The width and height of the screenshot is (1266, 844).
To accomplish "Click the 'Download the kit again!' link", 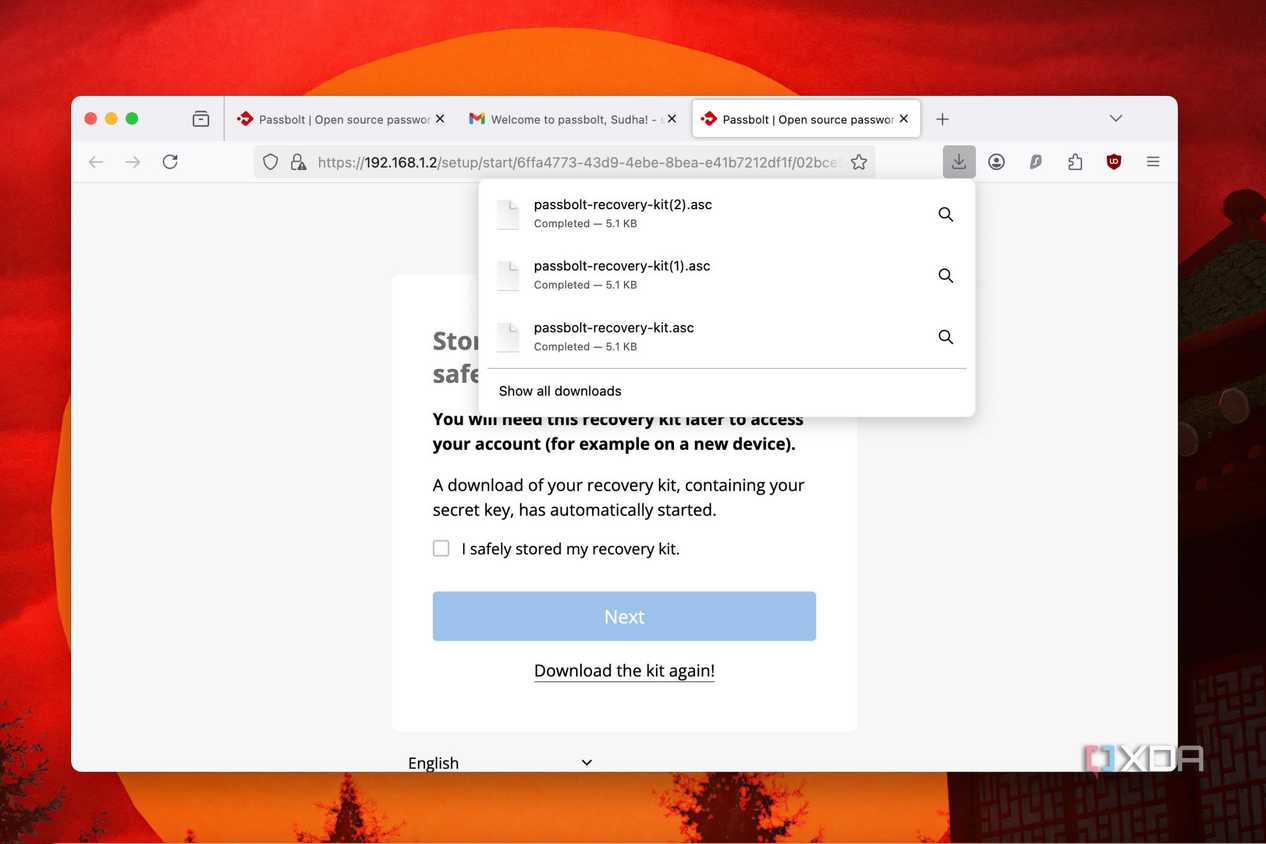I will point(624,671).
